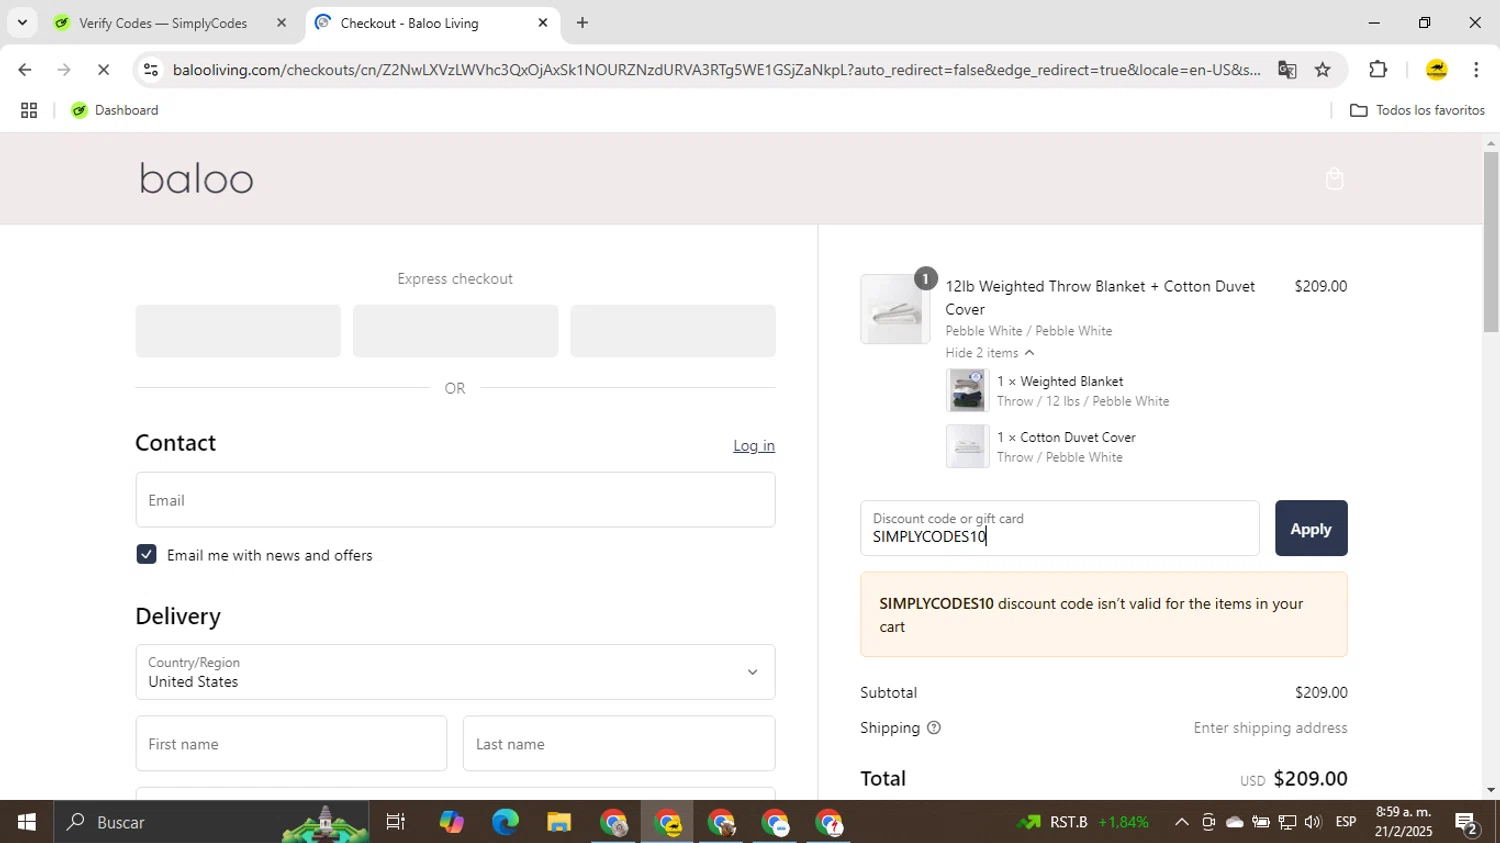
Task: Open the tab search dropdown arrow
Action: tap(22, 22)
